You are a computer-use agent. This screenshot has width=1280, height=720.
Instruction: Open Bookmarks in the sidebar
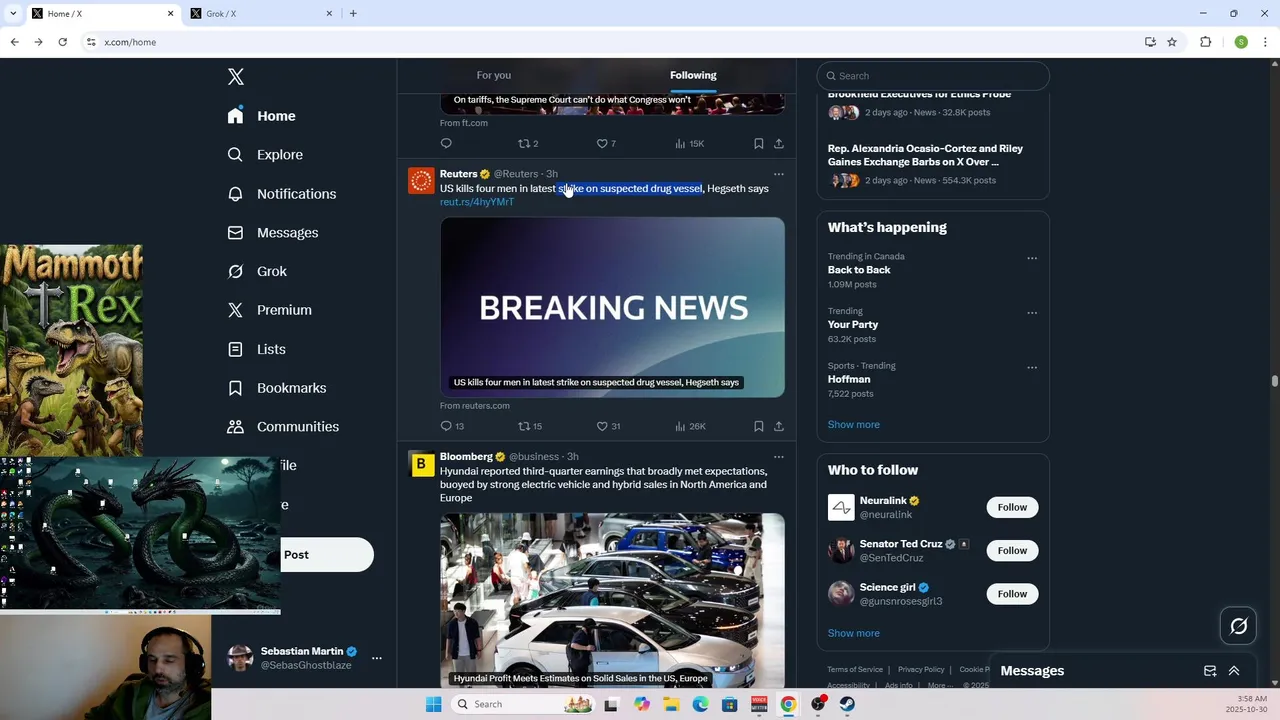pyautogui.click(x=277, y=388)
